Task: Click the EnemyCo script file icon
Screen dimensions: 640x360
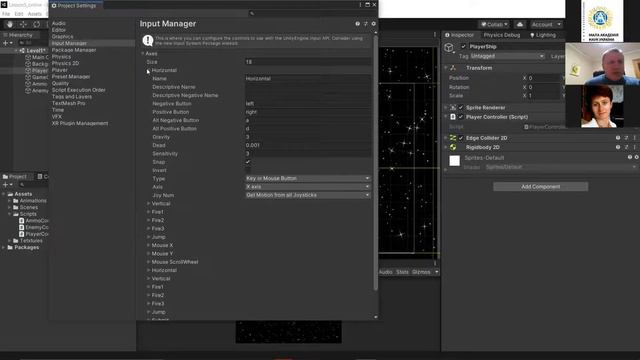Action: click(22, 227)
